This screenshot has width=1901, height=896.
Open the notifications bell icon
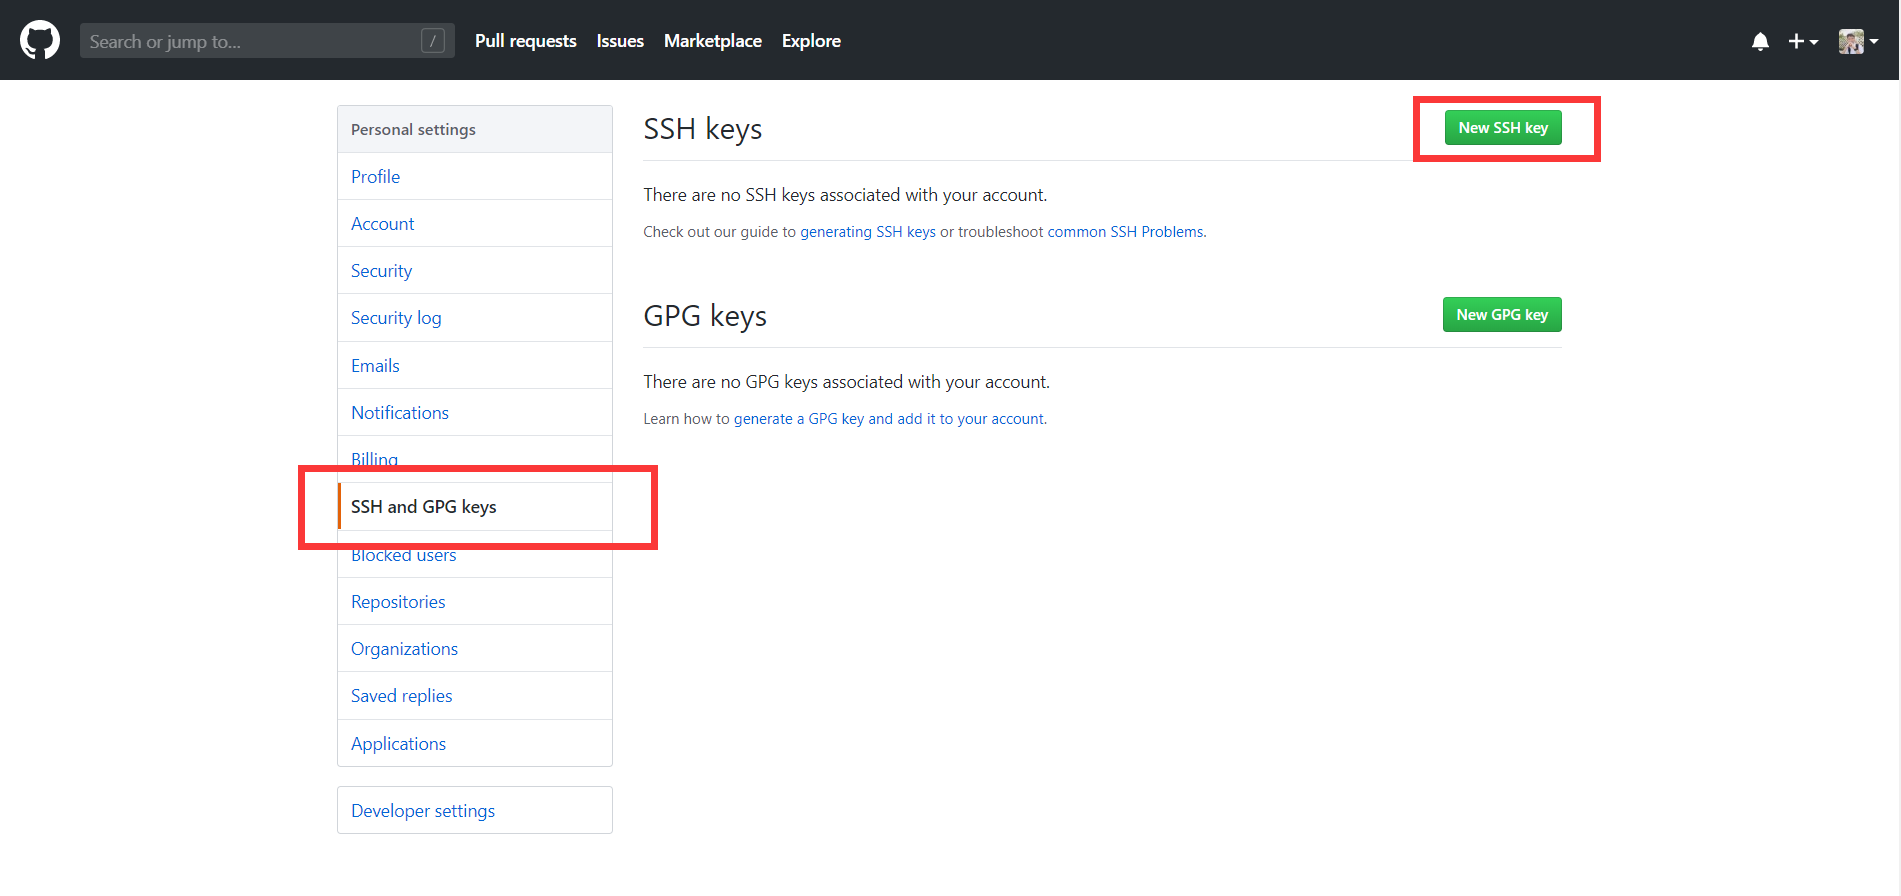(1760, 41)
